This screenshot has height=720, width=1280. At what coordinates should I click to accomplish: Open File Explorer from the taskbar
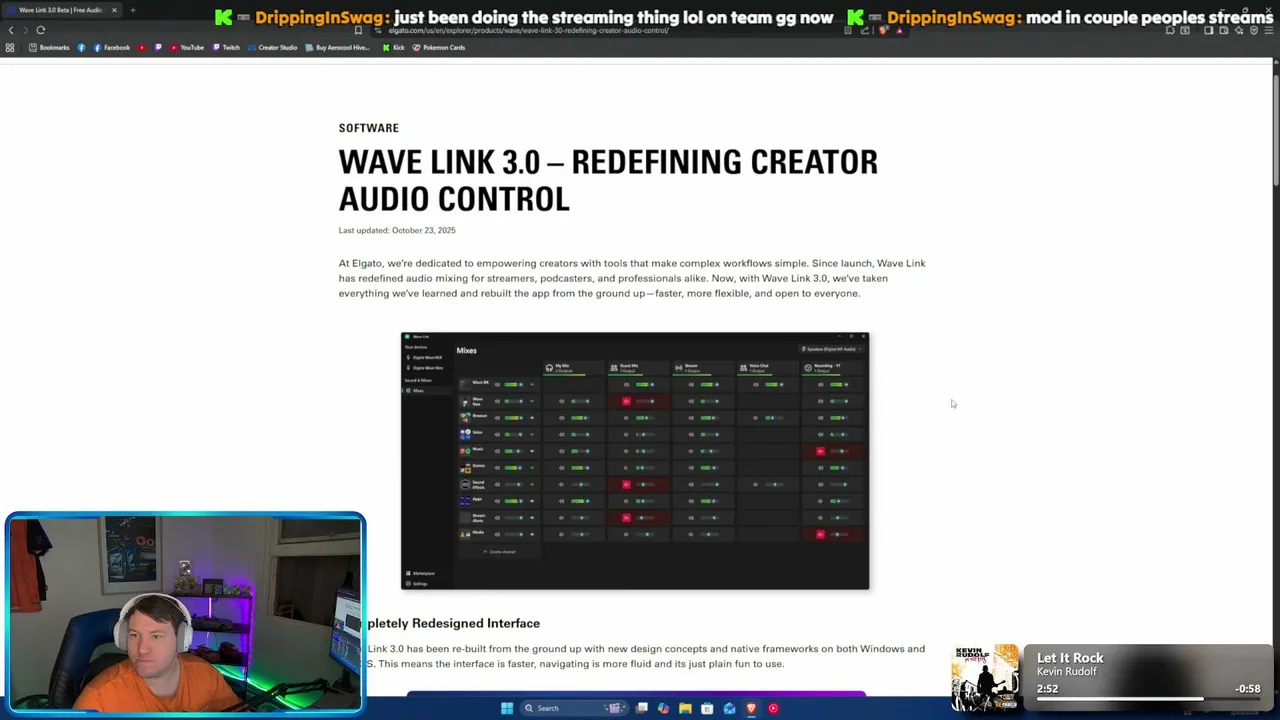[685, 708]
